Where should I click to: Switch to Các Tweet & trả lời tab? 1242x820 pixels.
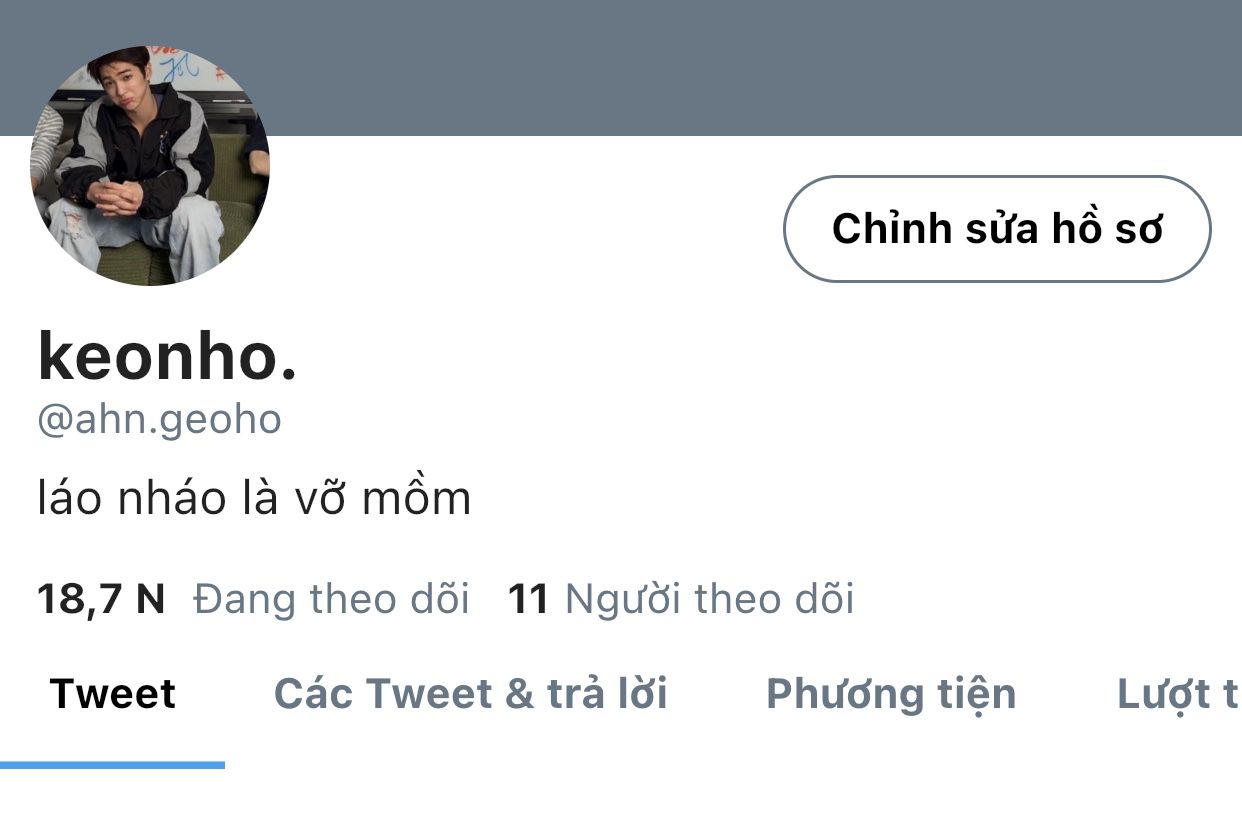click(x=471, y=694)
